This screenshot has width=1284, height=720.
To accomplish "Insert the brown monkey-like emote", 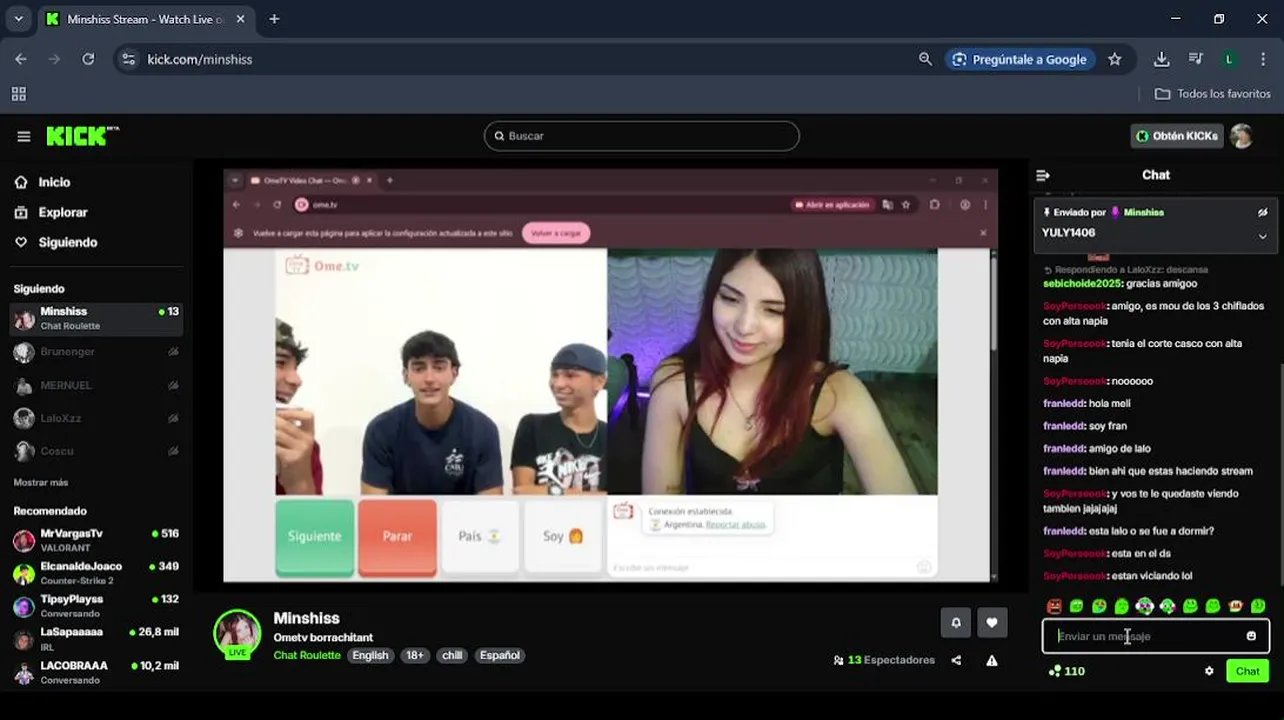I will [x=1236, y=606].
